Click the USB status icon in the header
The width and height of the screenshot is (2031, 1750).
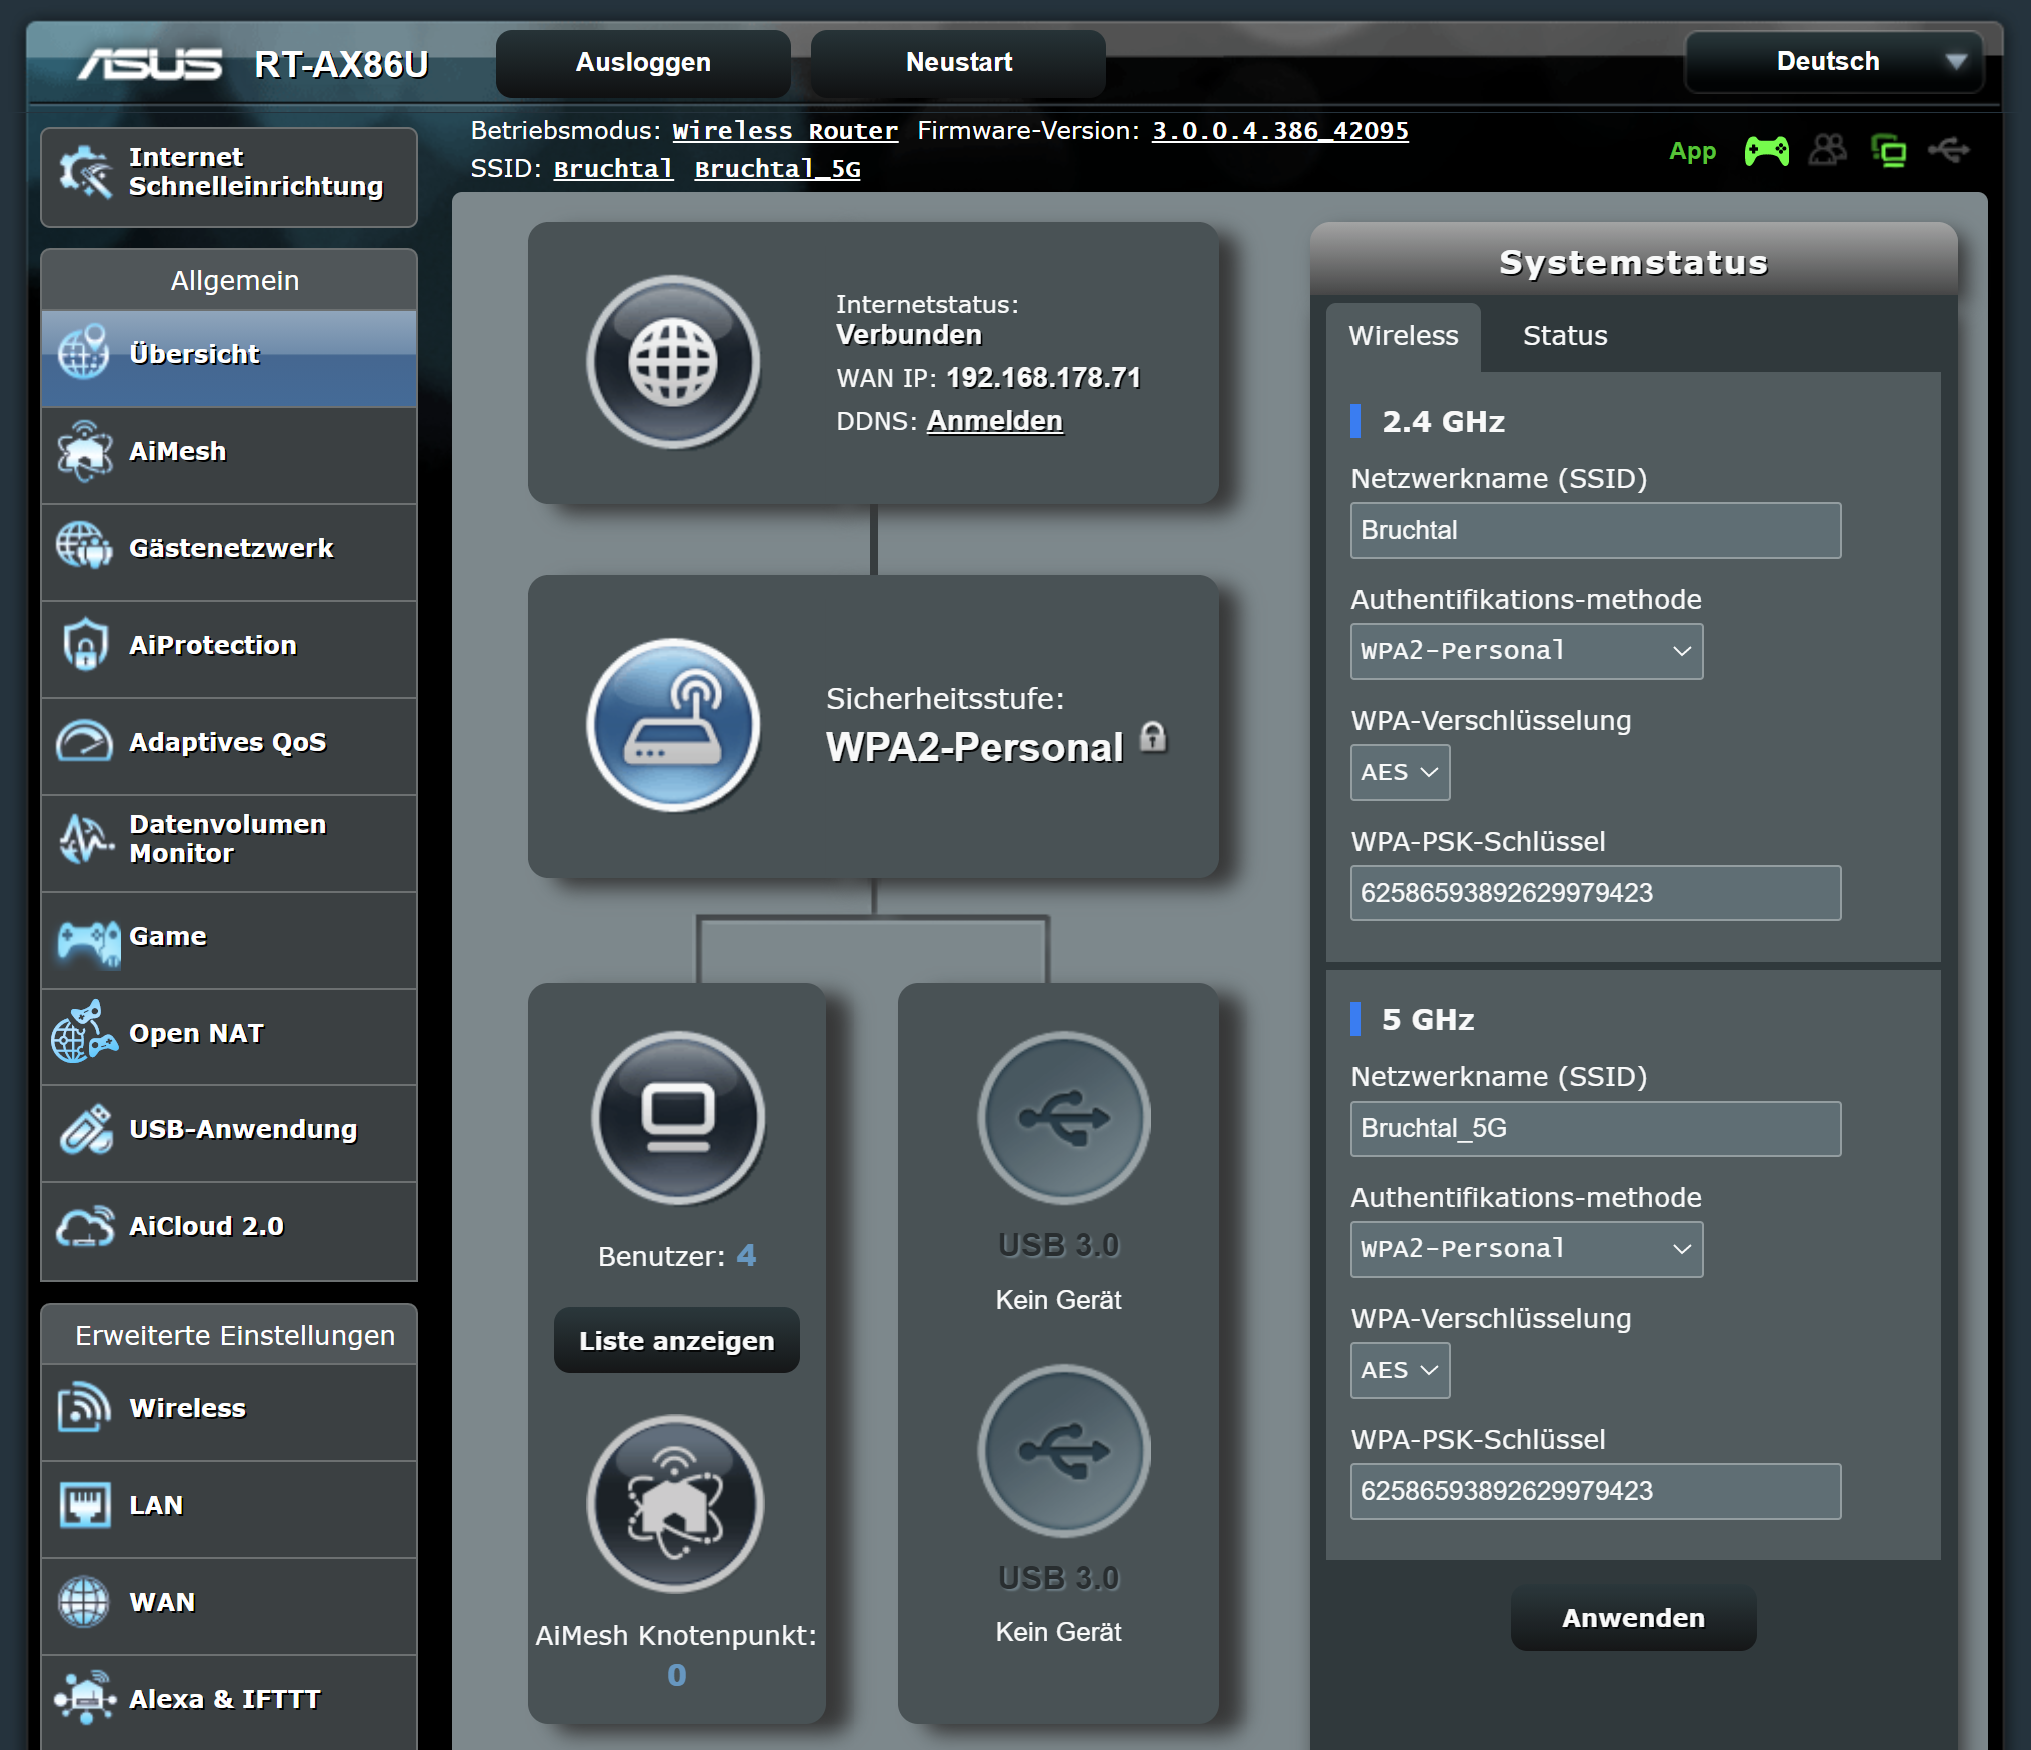[x=1948, y=151]
